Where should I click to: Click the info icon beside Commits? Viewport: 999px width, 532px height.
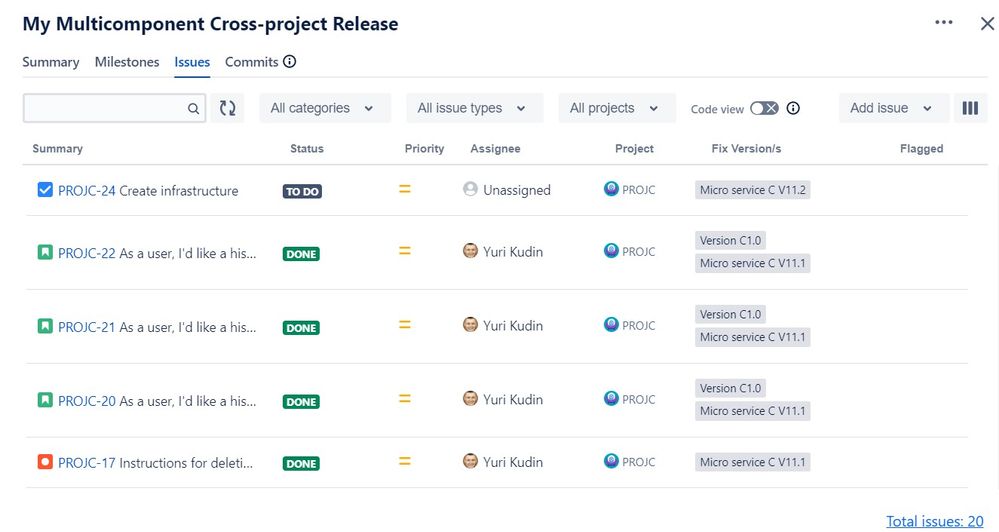(x=289, y=62)
